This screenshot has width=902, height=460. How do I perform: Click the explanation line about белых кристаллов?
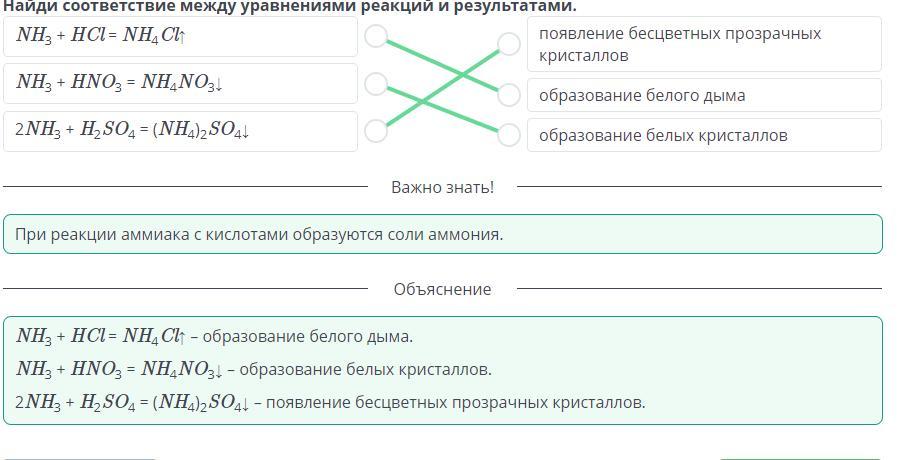click(x=254, y=369)
